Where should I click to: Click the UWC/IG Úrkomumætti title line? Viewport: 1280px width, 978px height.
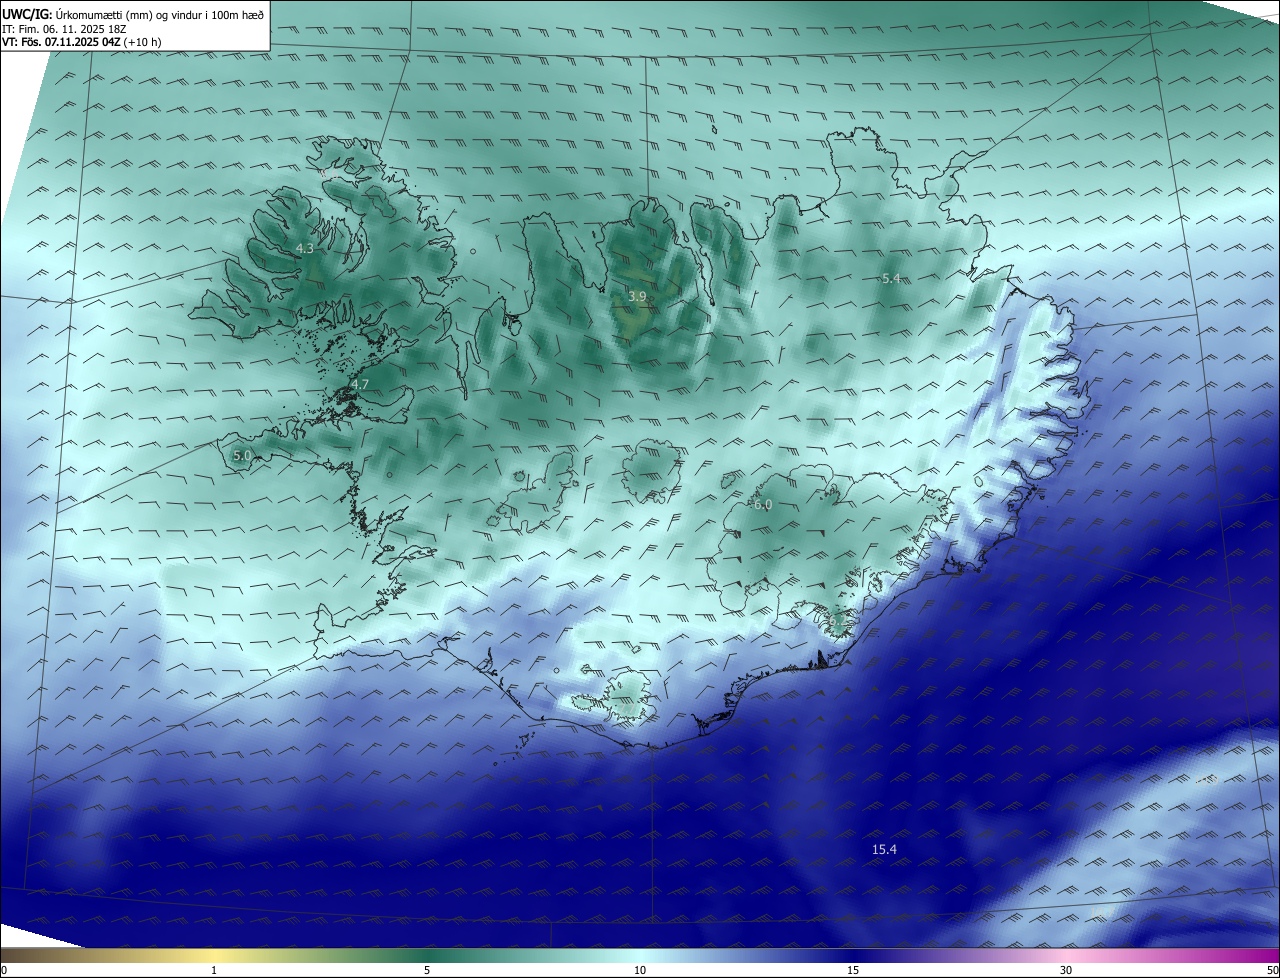pyautogui.click(x=134, y=15)
